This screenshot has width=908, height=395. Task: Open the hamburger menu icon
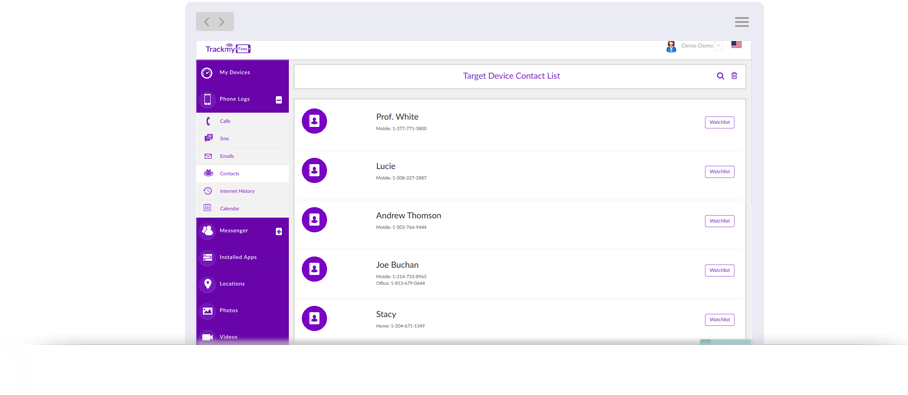[742, 22]
